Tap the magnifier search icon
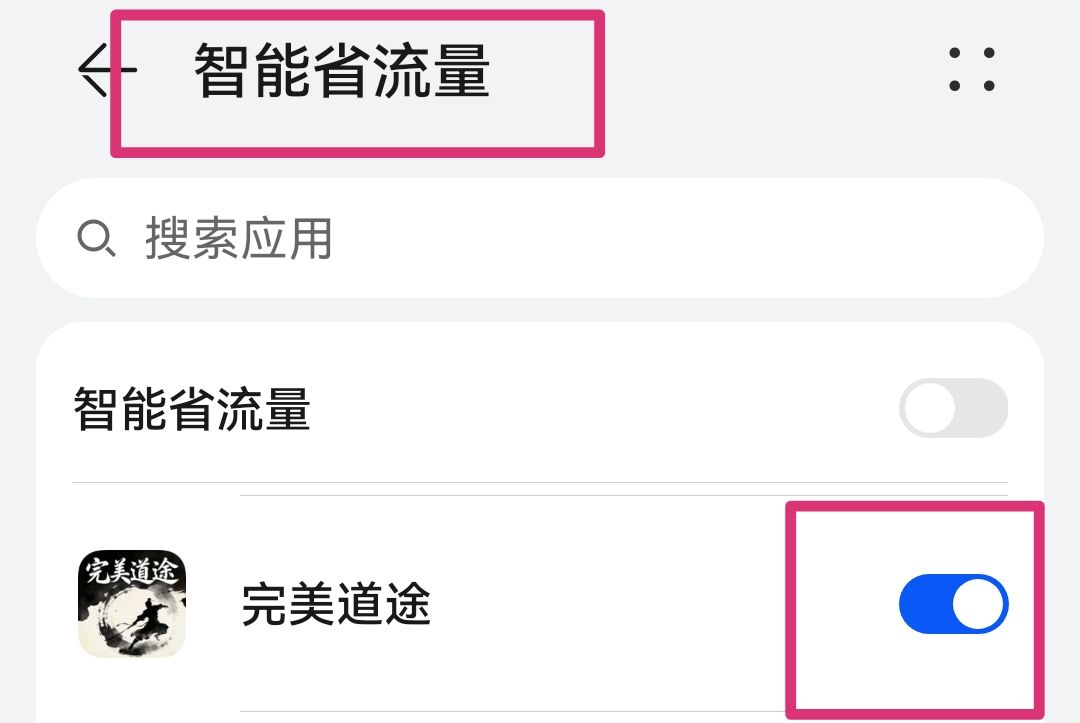1080x723 pixels. click(96, 238)
